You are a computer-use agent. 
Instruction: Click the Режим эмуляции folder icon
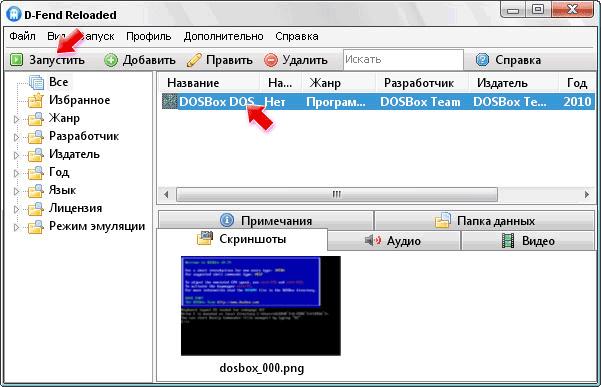[36, 226]
